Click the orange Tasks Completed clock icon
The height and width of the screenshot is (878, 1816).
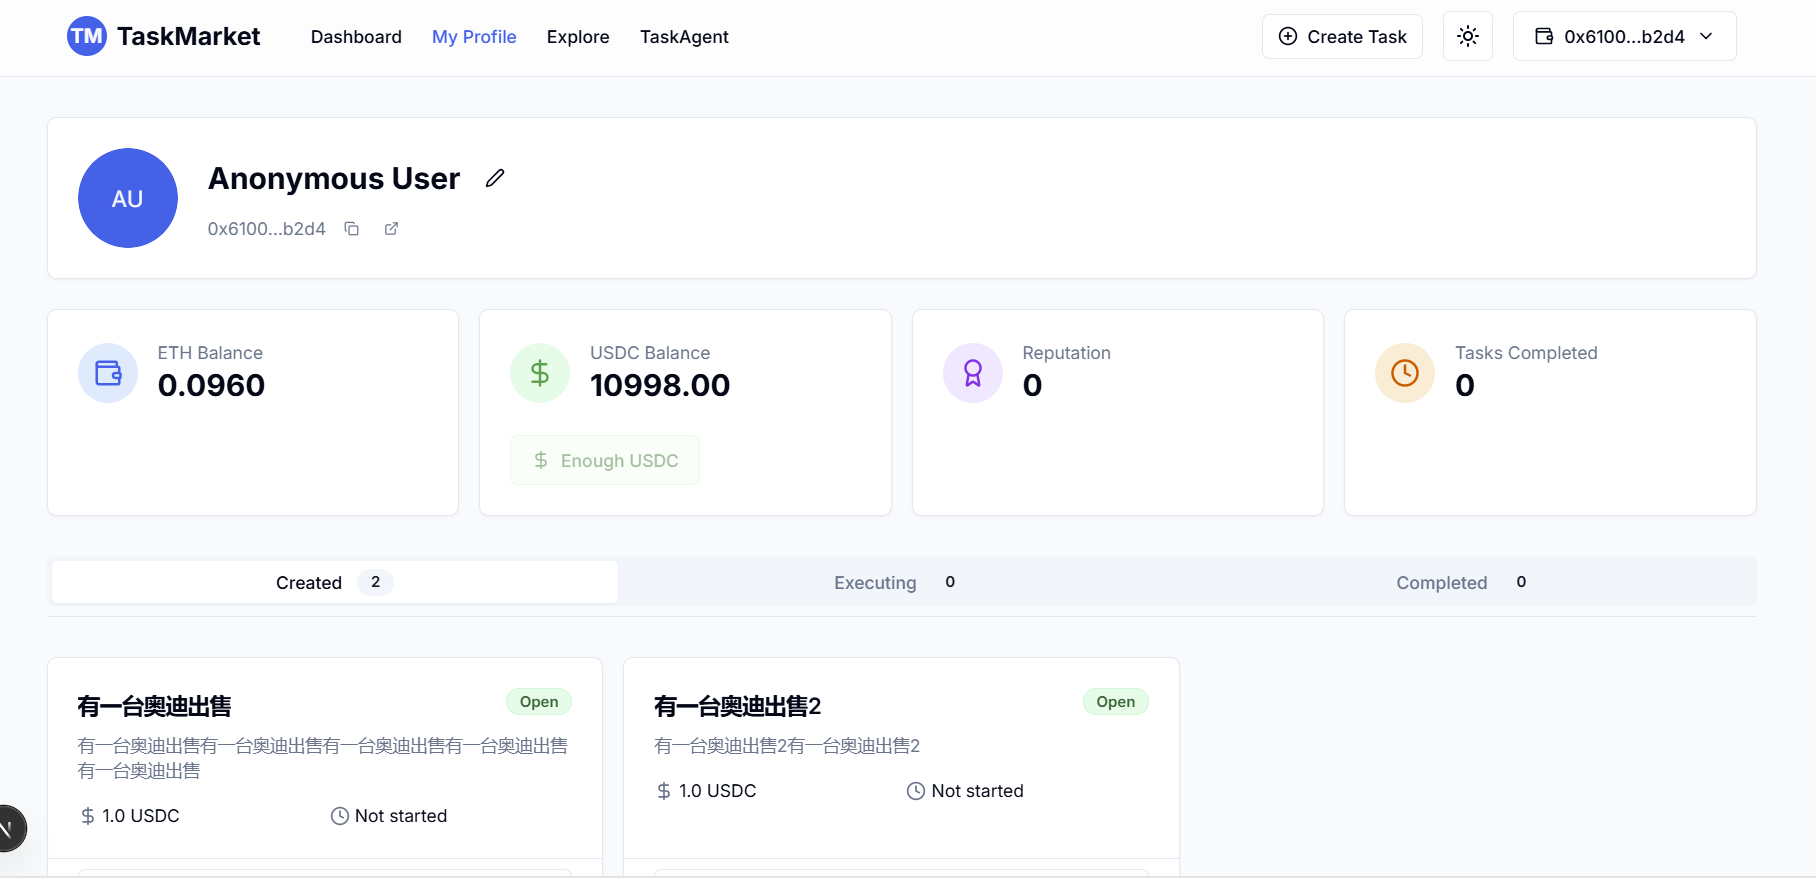(1405, 373)
